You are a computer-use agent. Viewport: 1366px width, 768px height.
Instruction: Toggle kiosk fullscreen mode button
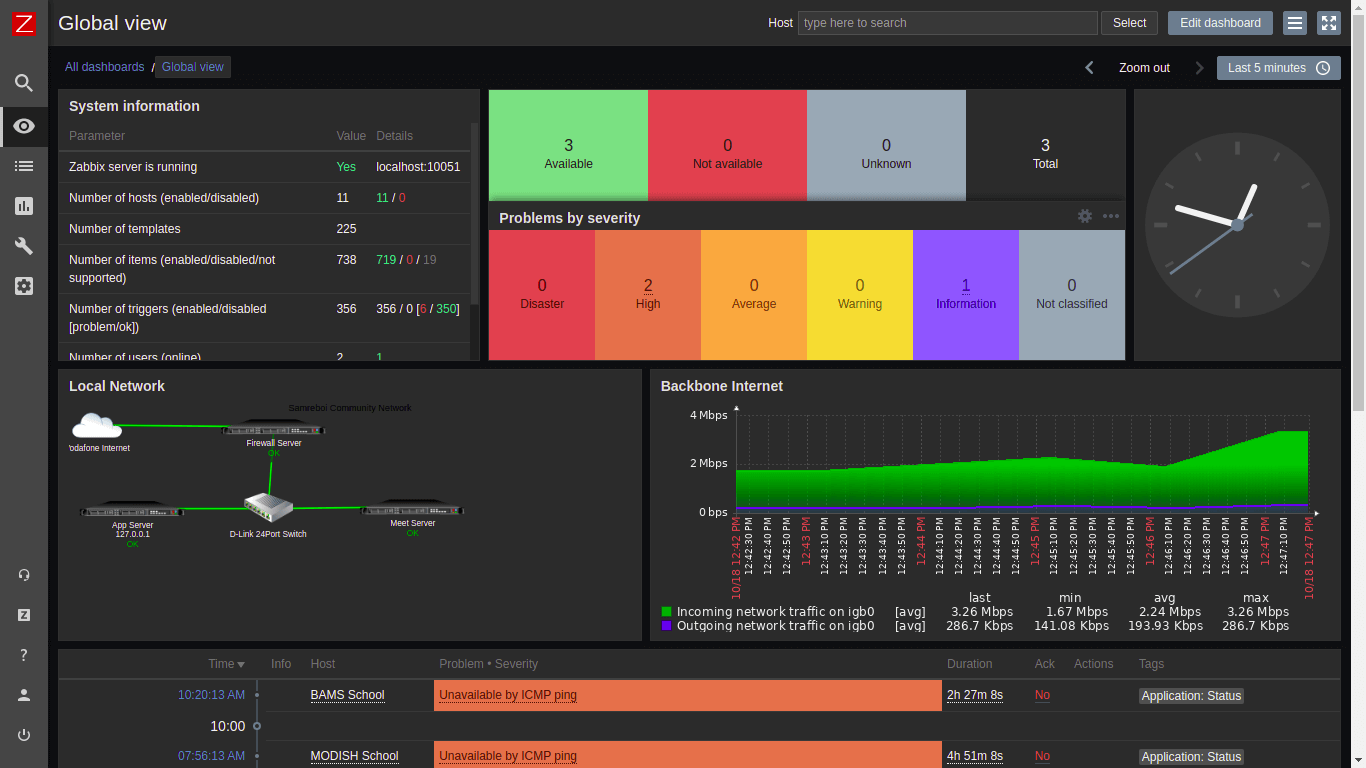point(1328,23)
